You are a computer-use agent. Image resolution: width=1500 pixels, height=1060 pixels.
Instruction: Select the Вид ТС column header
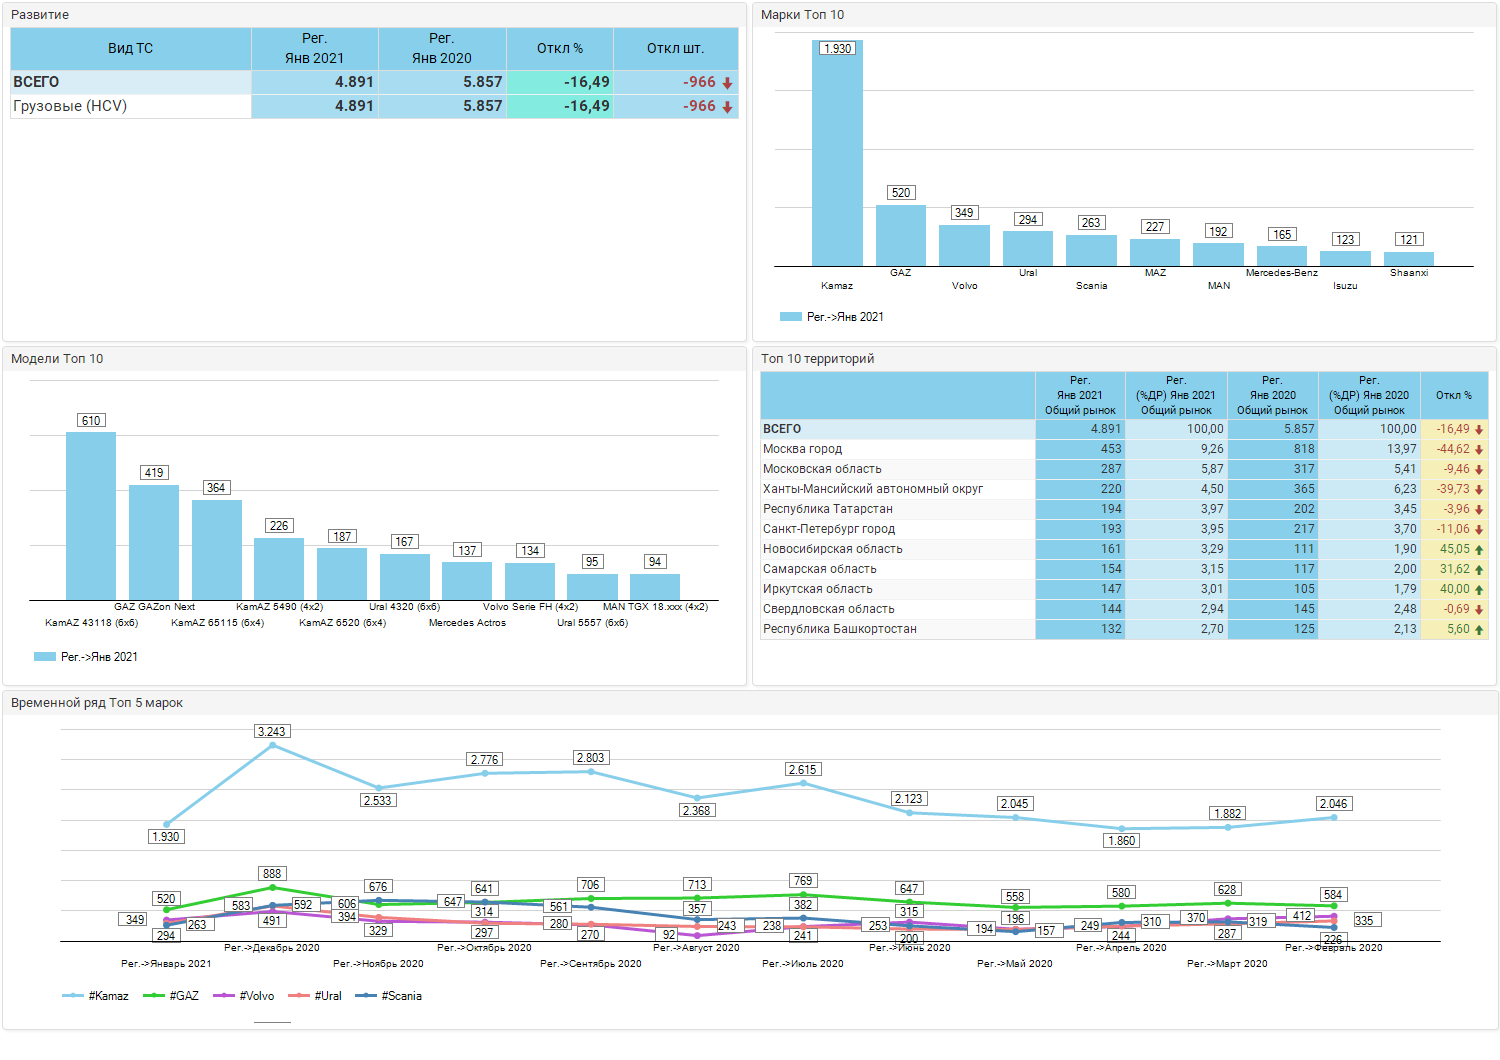(131, 48)
